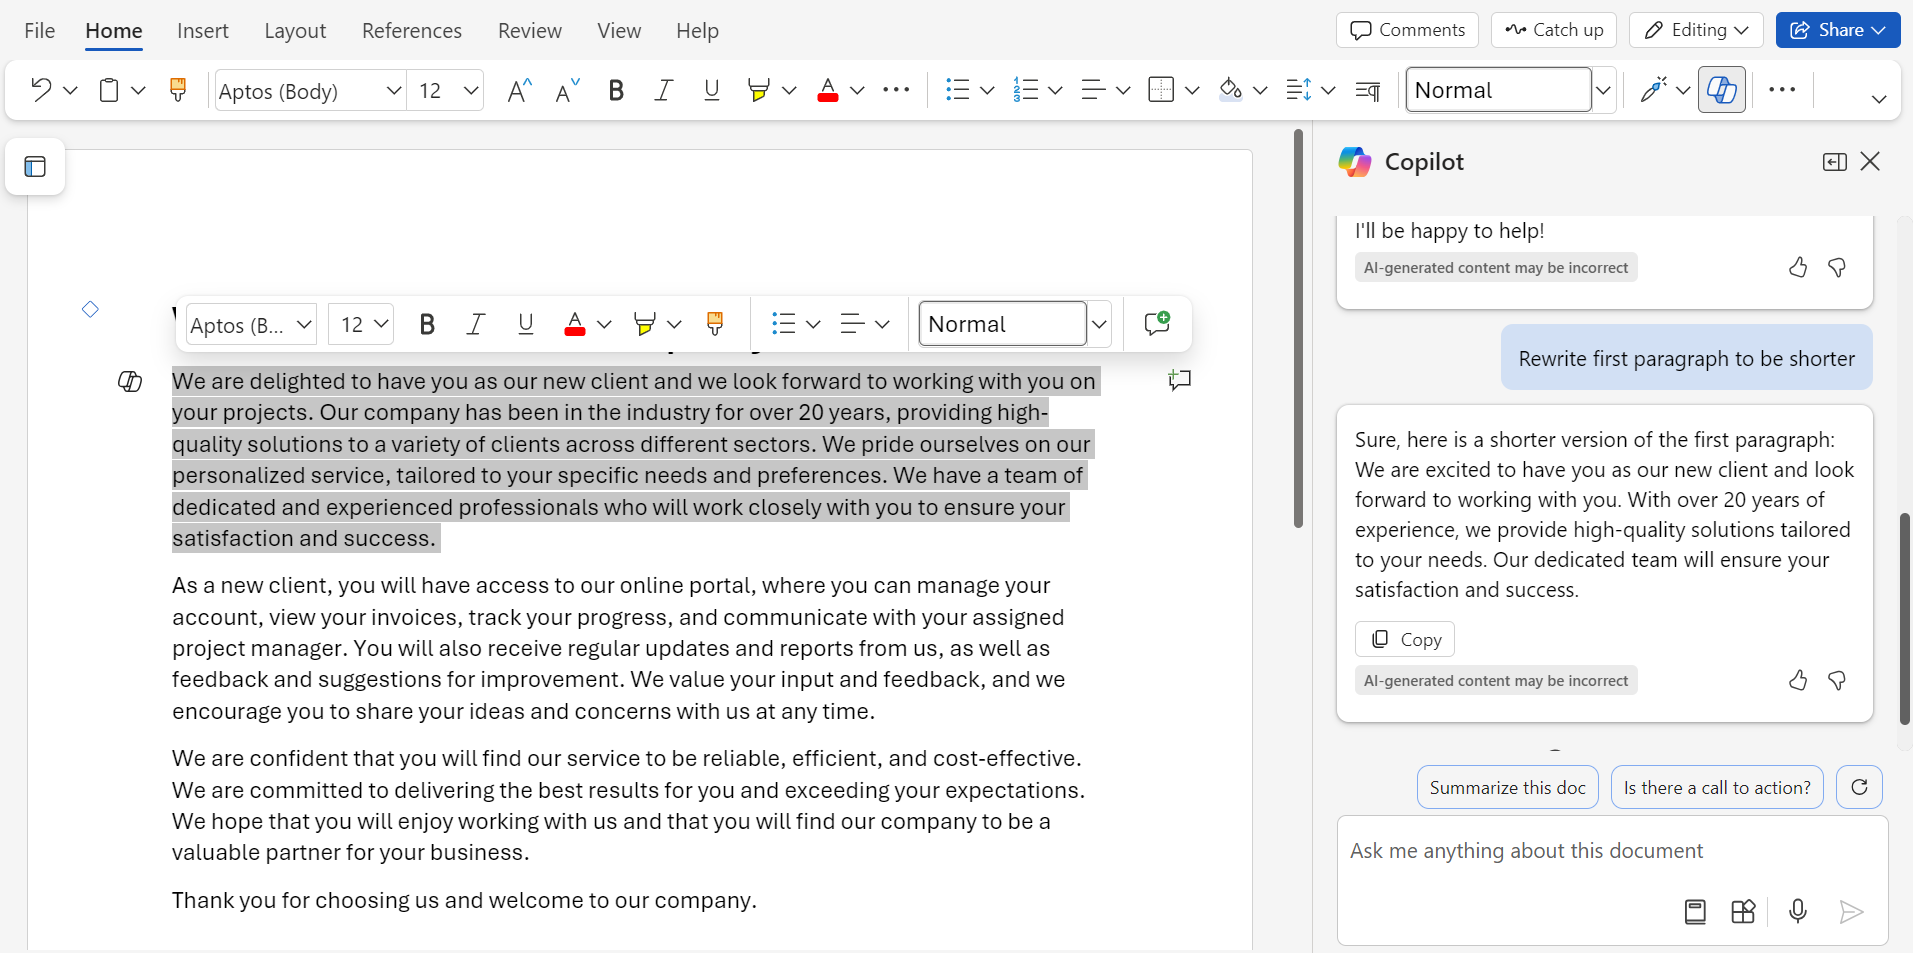Open the Editing mode dropdown

click(1696, 30)
